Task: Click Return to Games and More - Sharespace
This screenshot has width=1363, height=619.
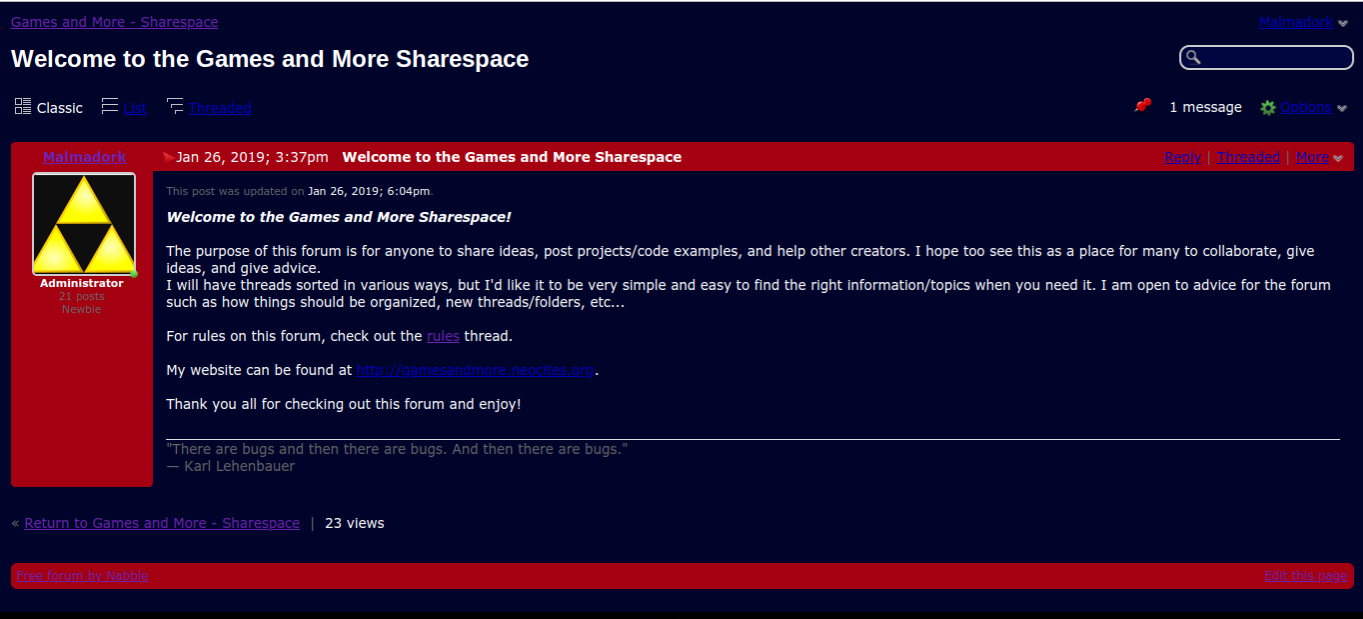Action: click(162, 523)
